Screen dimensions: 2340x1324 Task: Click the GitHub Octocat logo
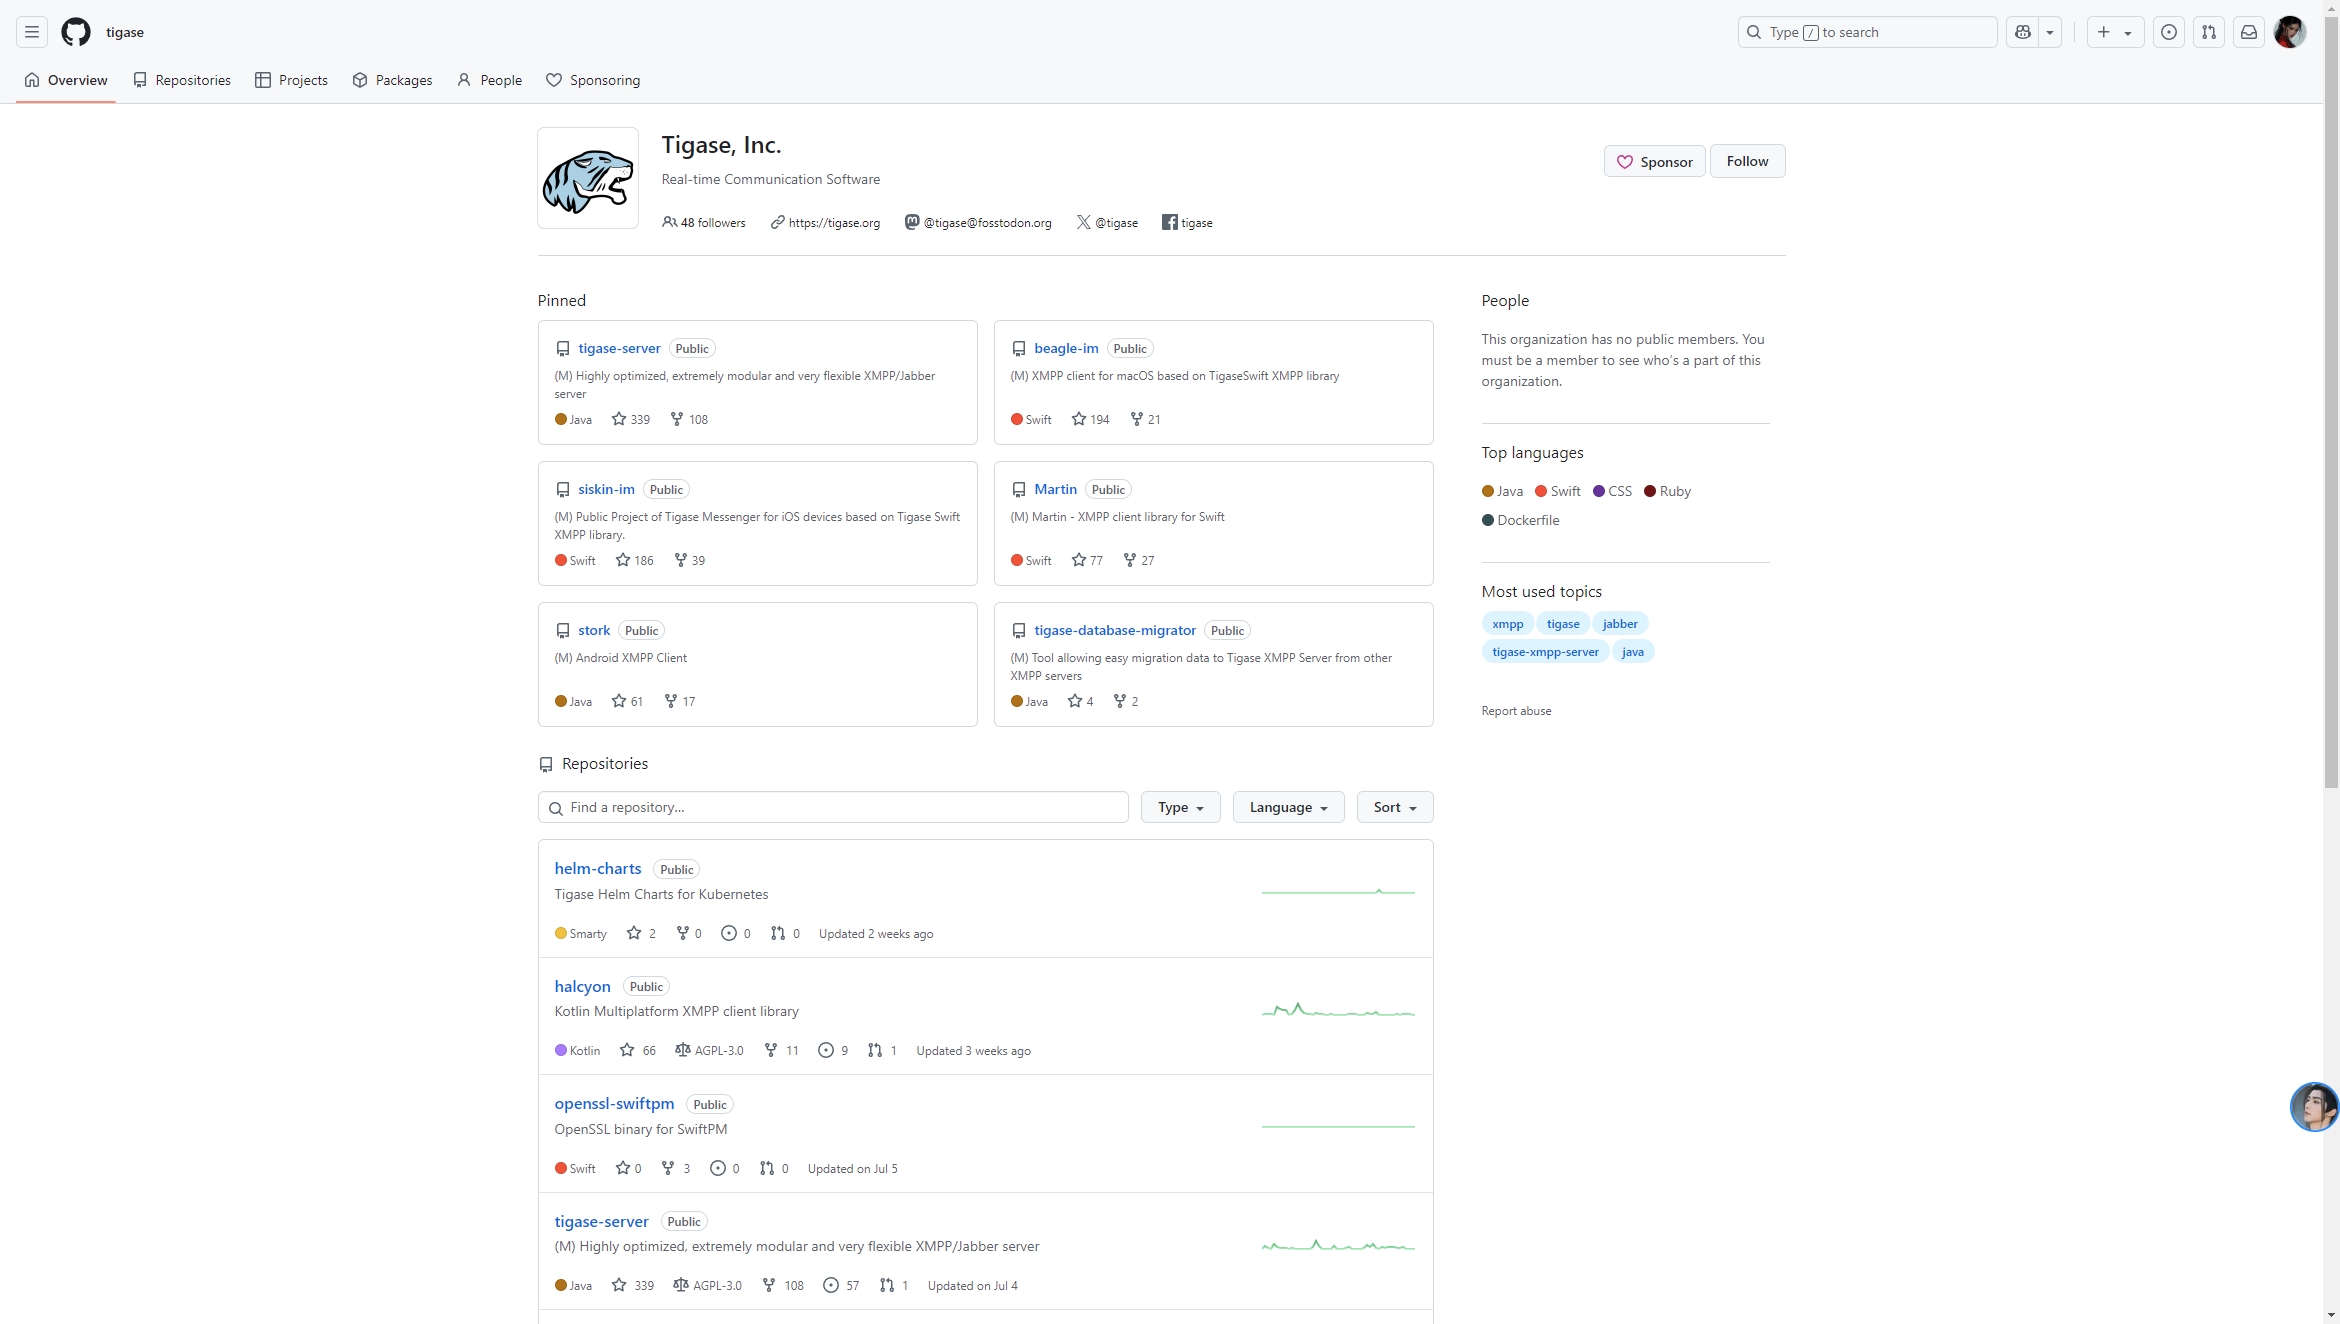76,32
